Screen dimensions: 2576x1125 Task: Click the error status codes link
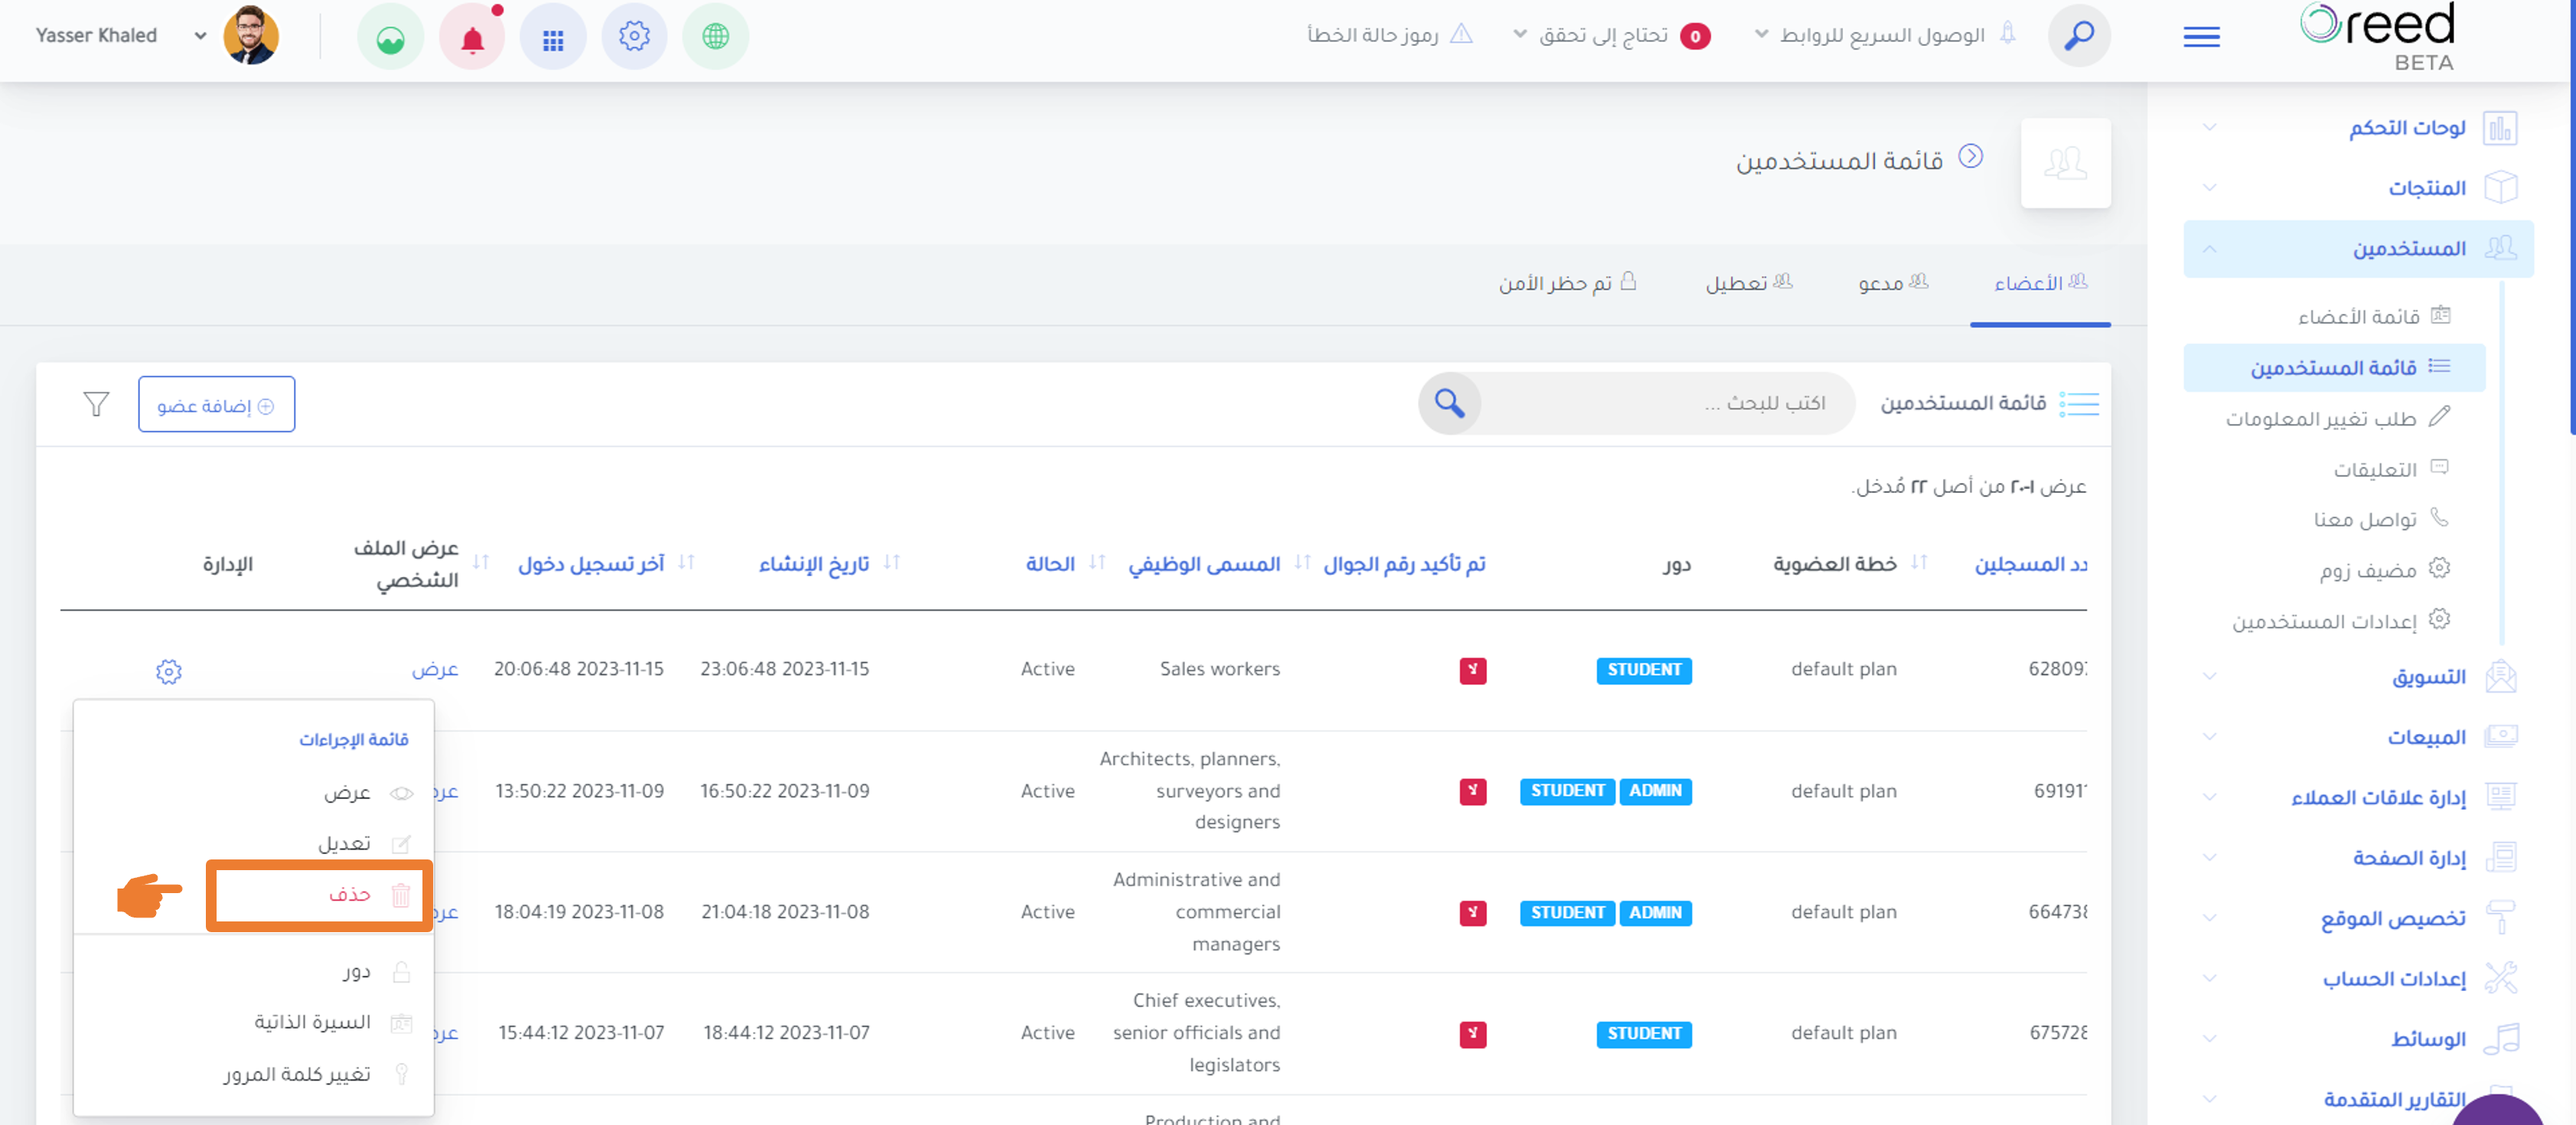tap(1390, 35)
